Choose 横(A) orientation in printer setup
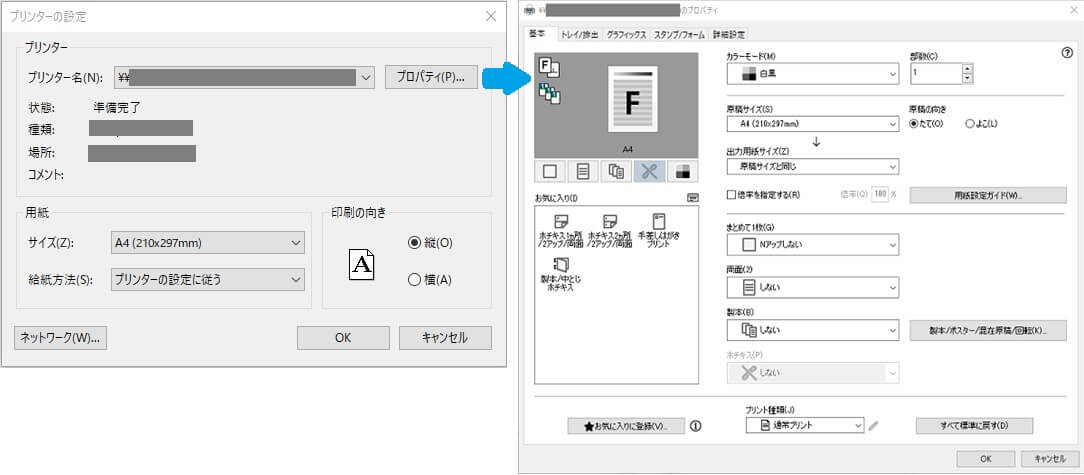Viewport: 1084px width, 475px height. pyautogui.click(x=414, y=280)
